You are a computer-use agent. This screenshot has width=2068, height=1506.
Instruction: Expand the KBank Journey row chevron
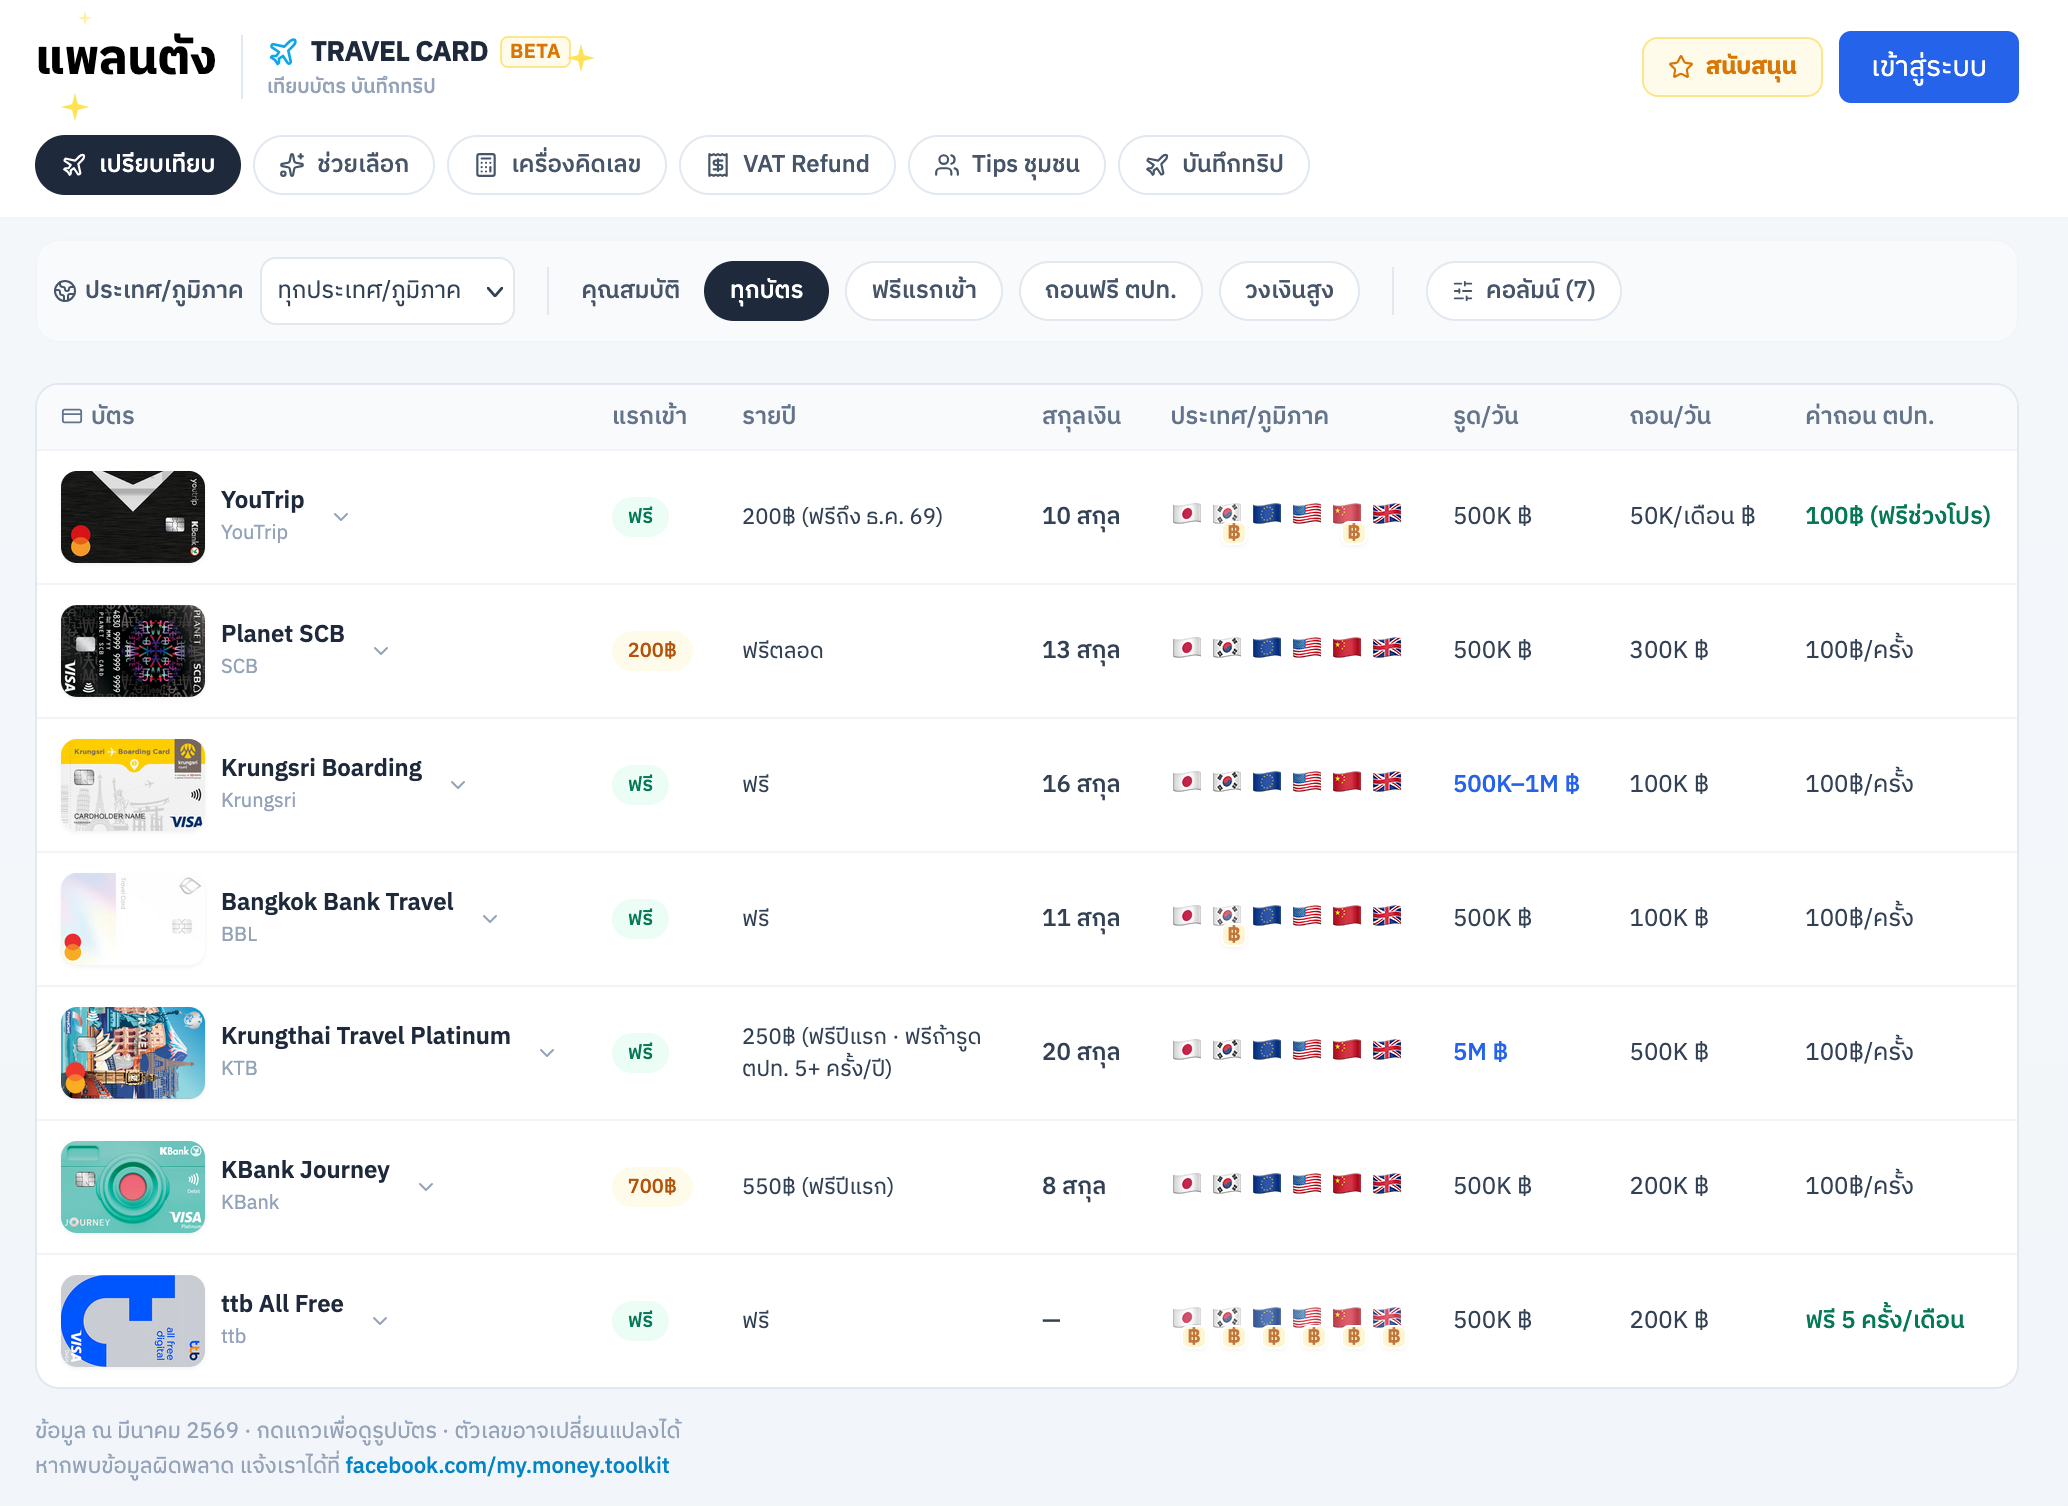pyautogui.click(x=426, y=1187)
